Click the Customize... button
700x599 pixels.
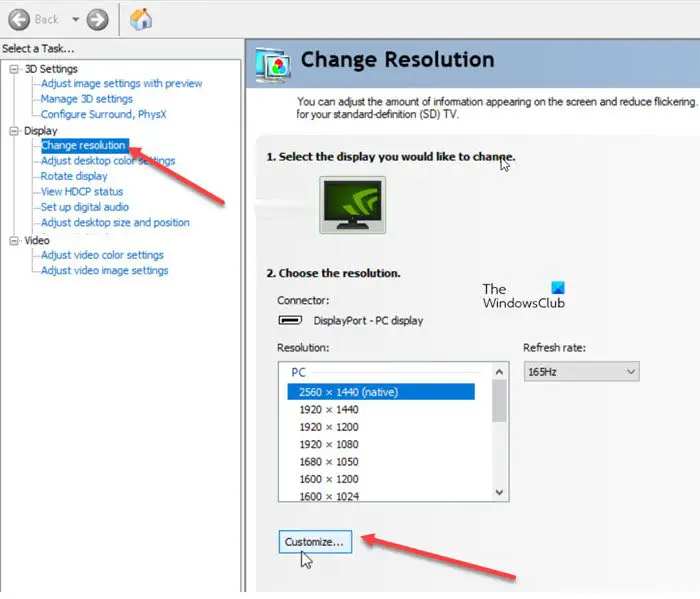pos(315,541)
